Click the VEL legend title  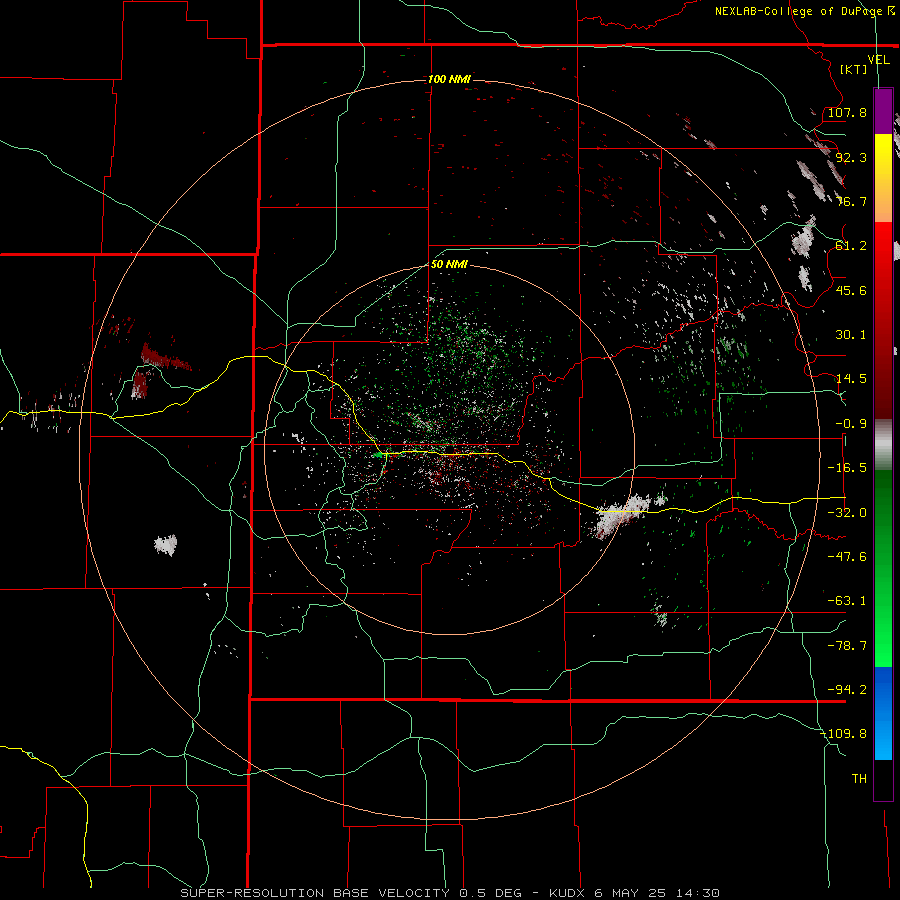878,60
